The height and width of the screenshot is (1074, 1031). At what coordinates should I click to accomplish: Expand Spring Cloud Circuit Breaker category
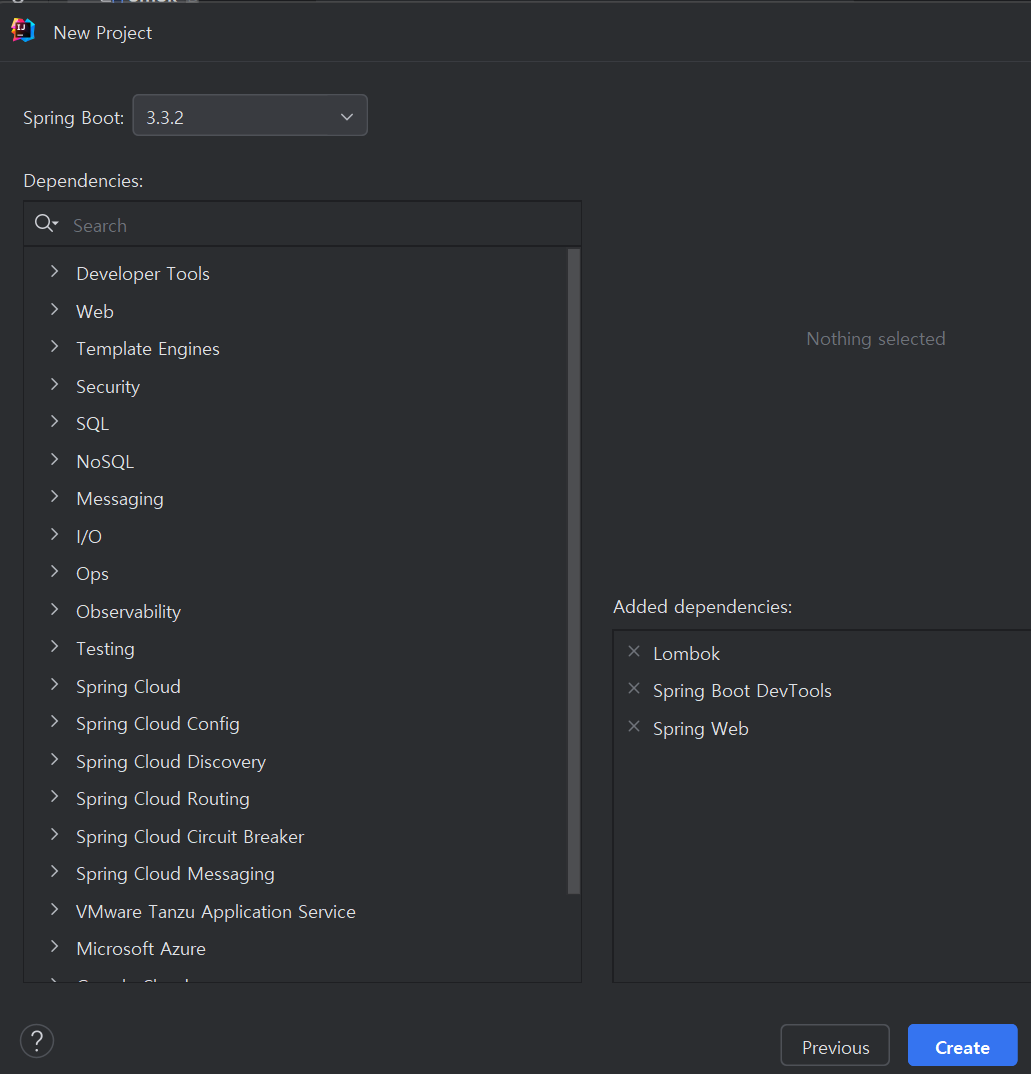tap(55, 834)
